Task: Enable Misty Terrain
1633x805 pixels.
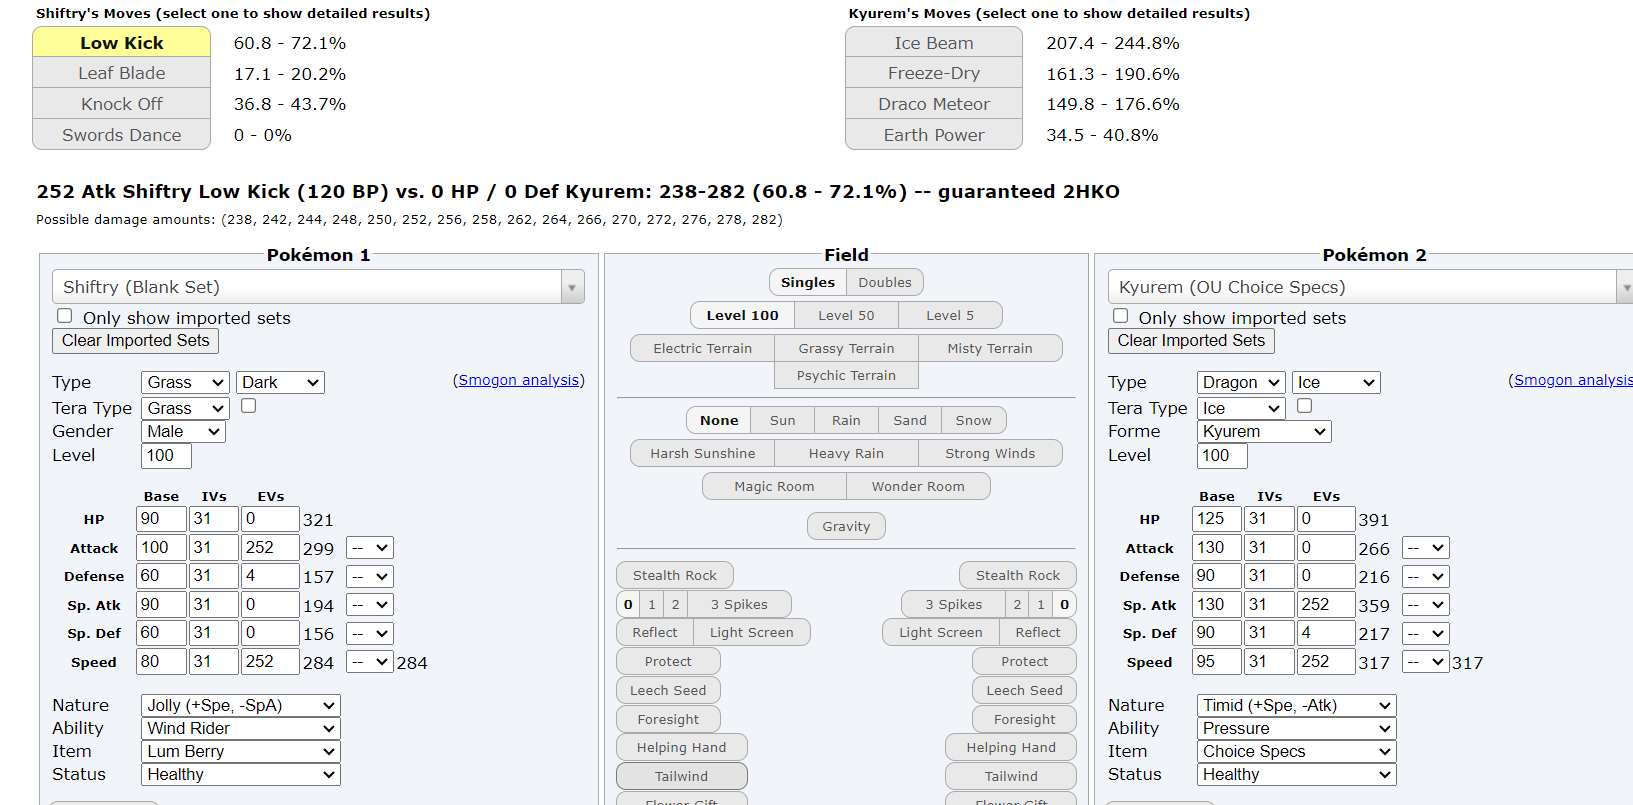Action: pos(990,348)
